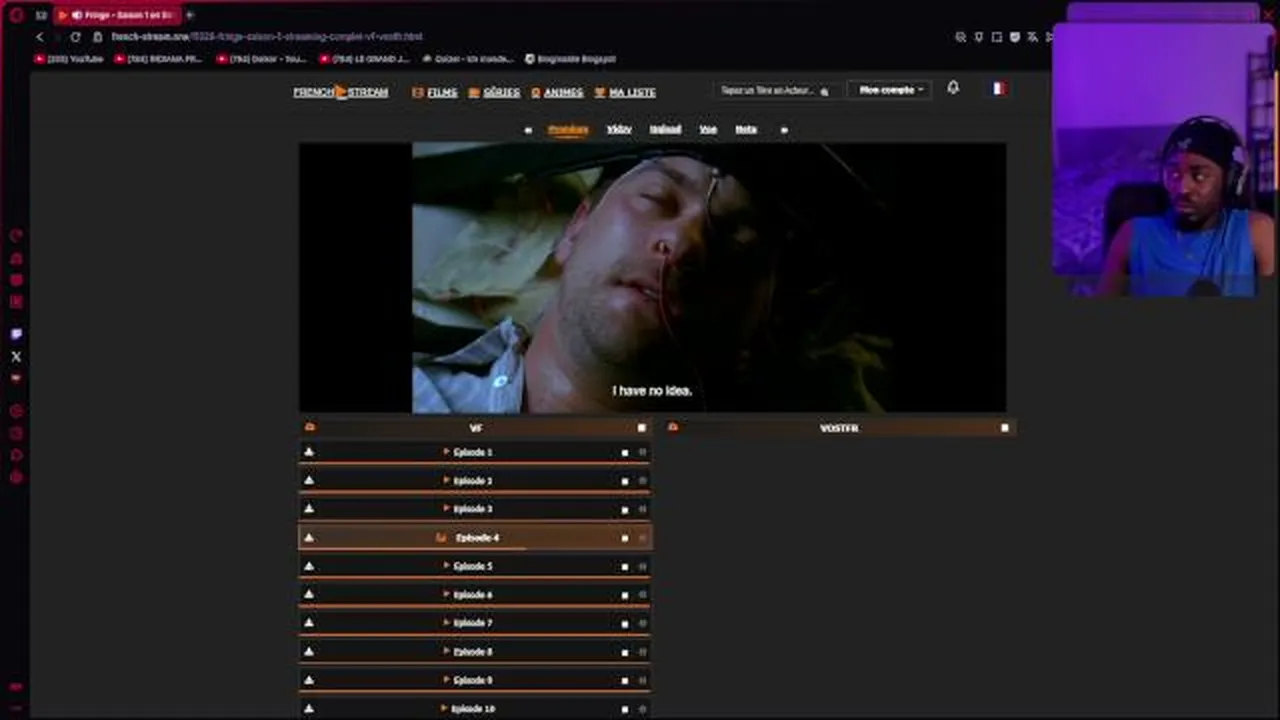This screenshot has height=720, width=1280.
Task: Tick the white square for Episode 8
Action: point(625,652)
